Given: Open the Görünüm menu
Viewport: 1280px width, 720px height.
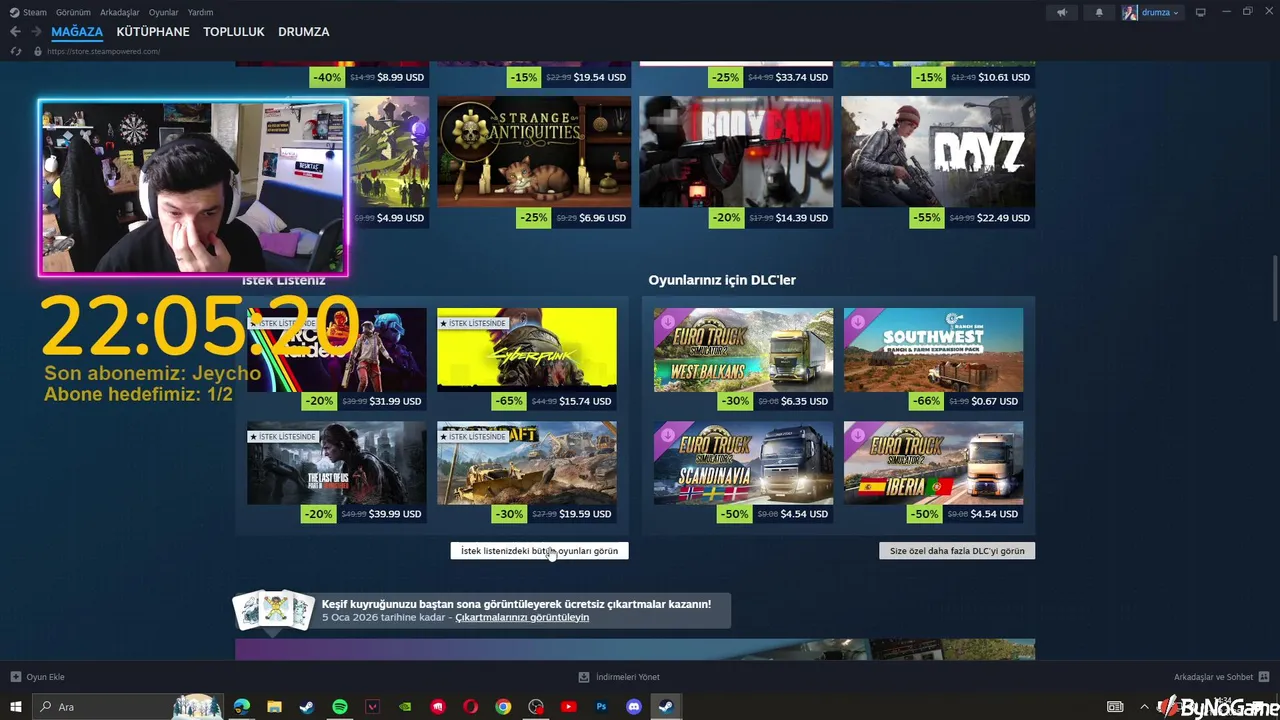Looking at the screenshot, I should tap(73, 12).
